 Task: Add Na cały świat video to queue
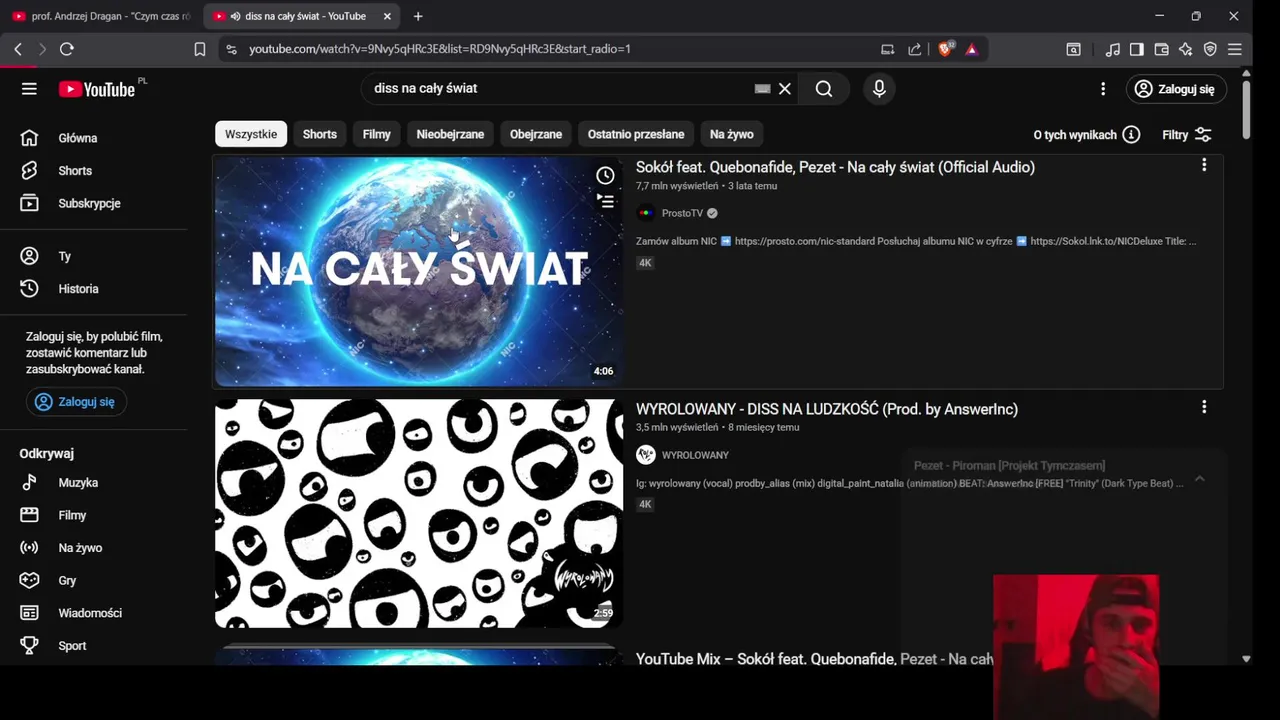(605, 201)
